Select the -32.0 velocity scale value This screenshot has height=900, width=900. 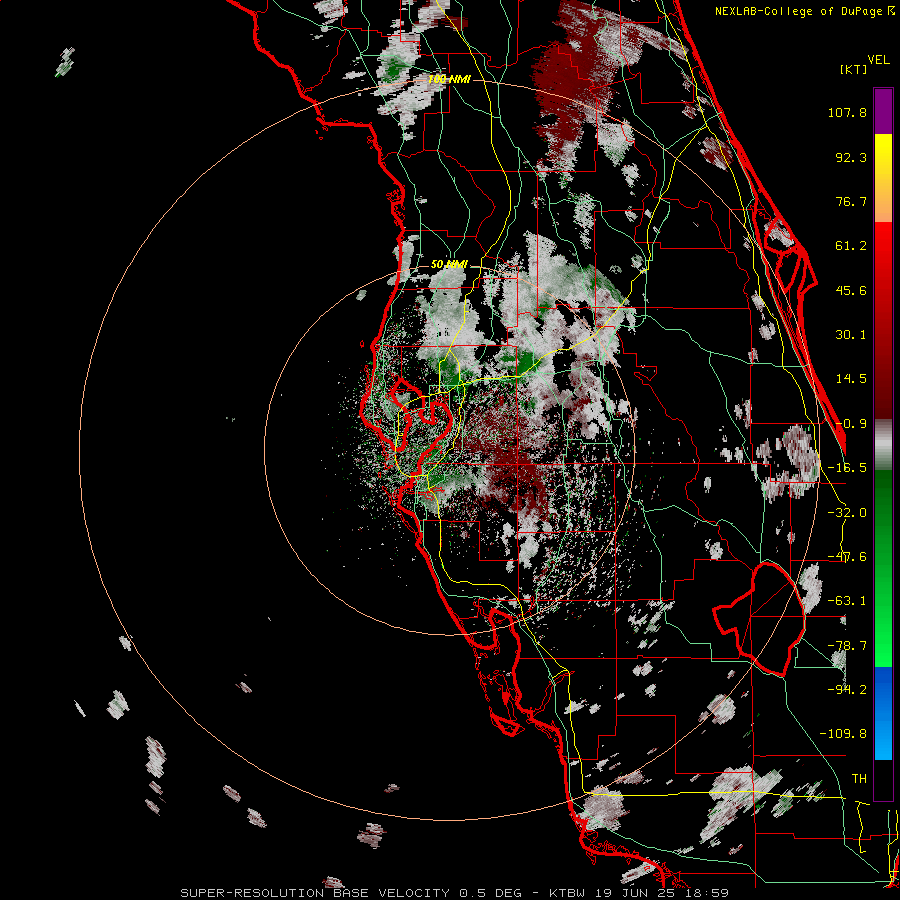(847, 513)
